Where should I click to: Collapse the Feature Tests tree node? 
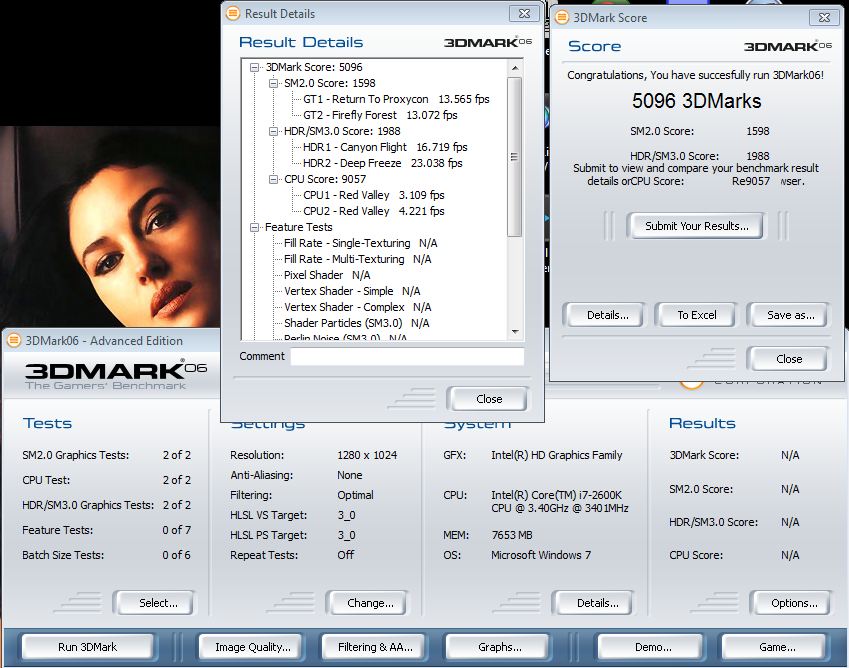coord(255,227)
